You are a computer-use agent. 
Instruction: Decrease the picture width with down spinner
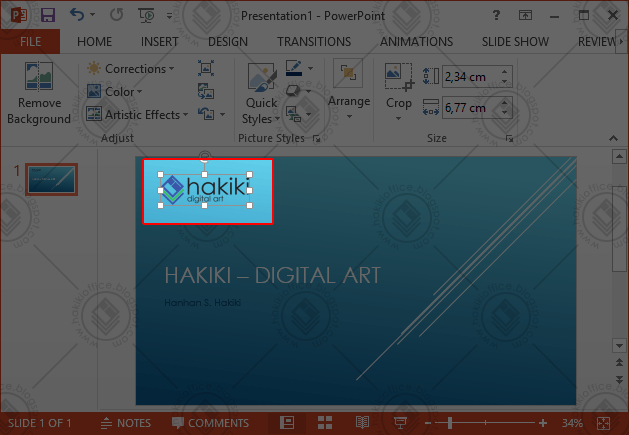pyautogui.click(x=505, y=113)
